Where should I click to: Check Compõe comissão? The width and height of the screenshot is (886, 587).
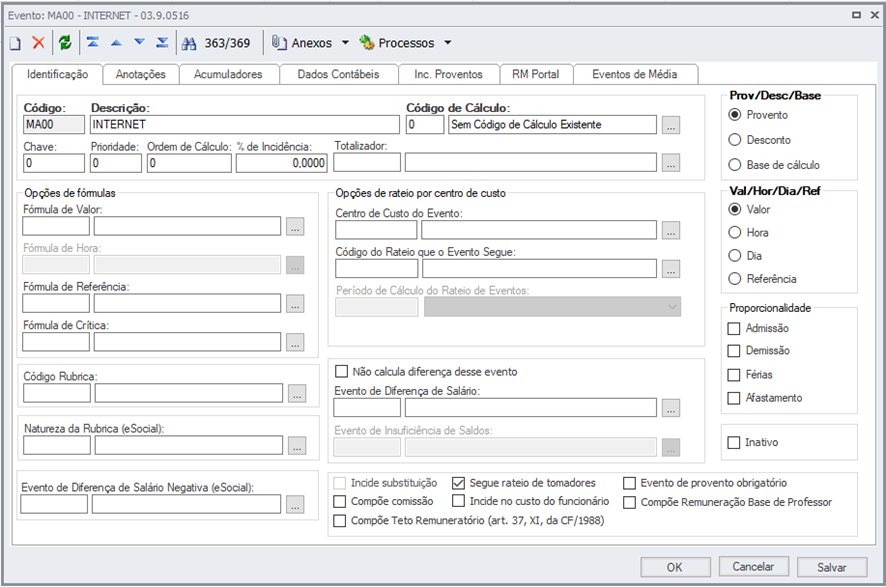(340, 501)
